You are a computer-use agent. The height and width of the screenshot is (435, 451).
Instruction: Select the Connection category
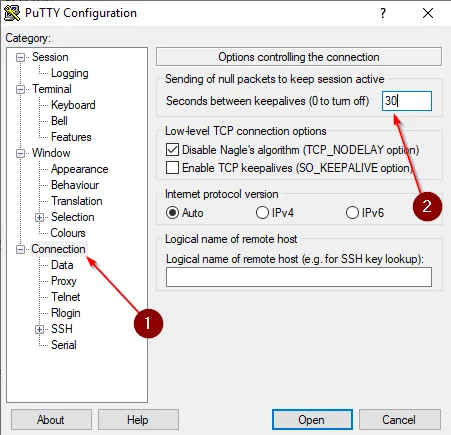coord(58,249)
